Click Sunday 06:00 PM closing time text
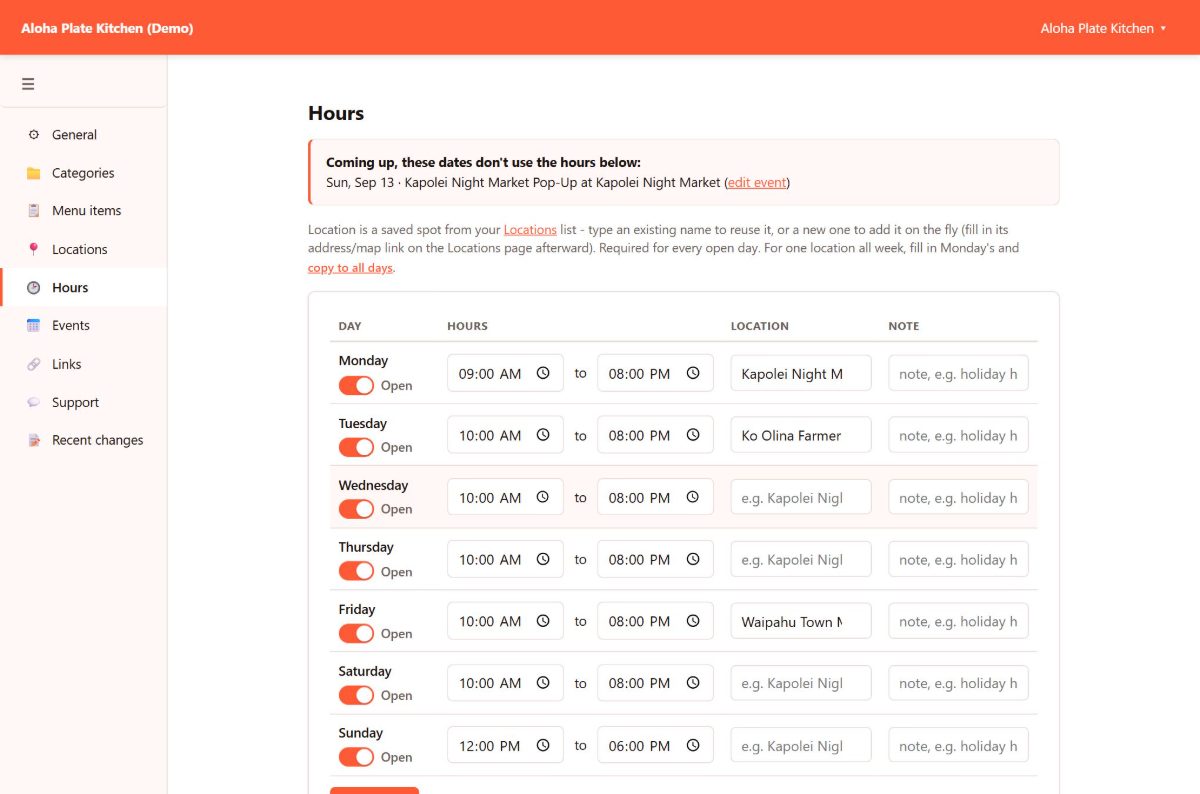 [639, 745]
